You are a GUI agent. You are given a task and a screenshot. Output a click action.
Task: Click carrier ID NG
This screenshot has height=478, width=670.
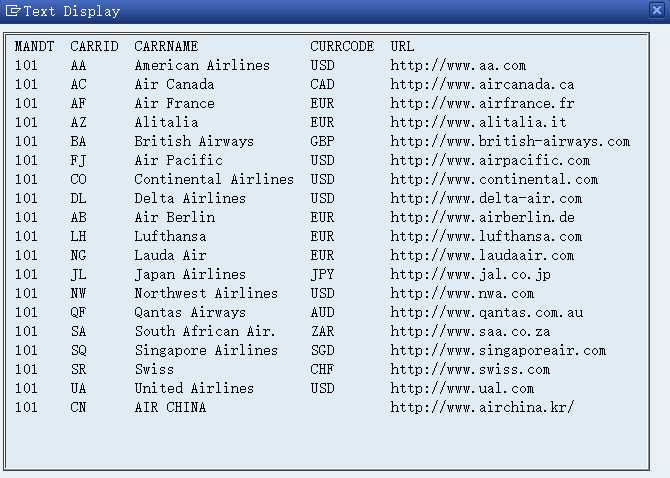point(78,255)
